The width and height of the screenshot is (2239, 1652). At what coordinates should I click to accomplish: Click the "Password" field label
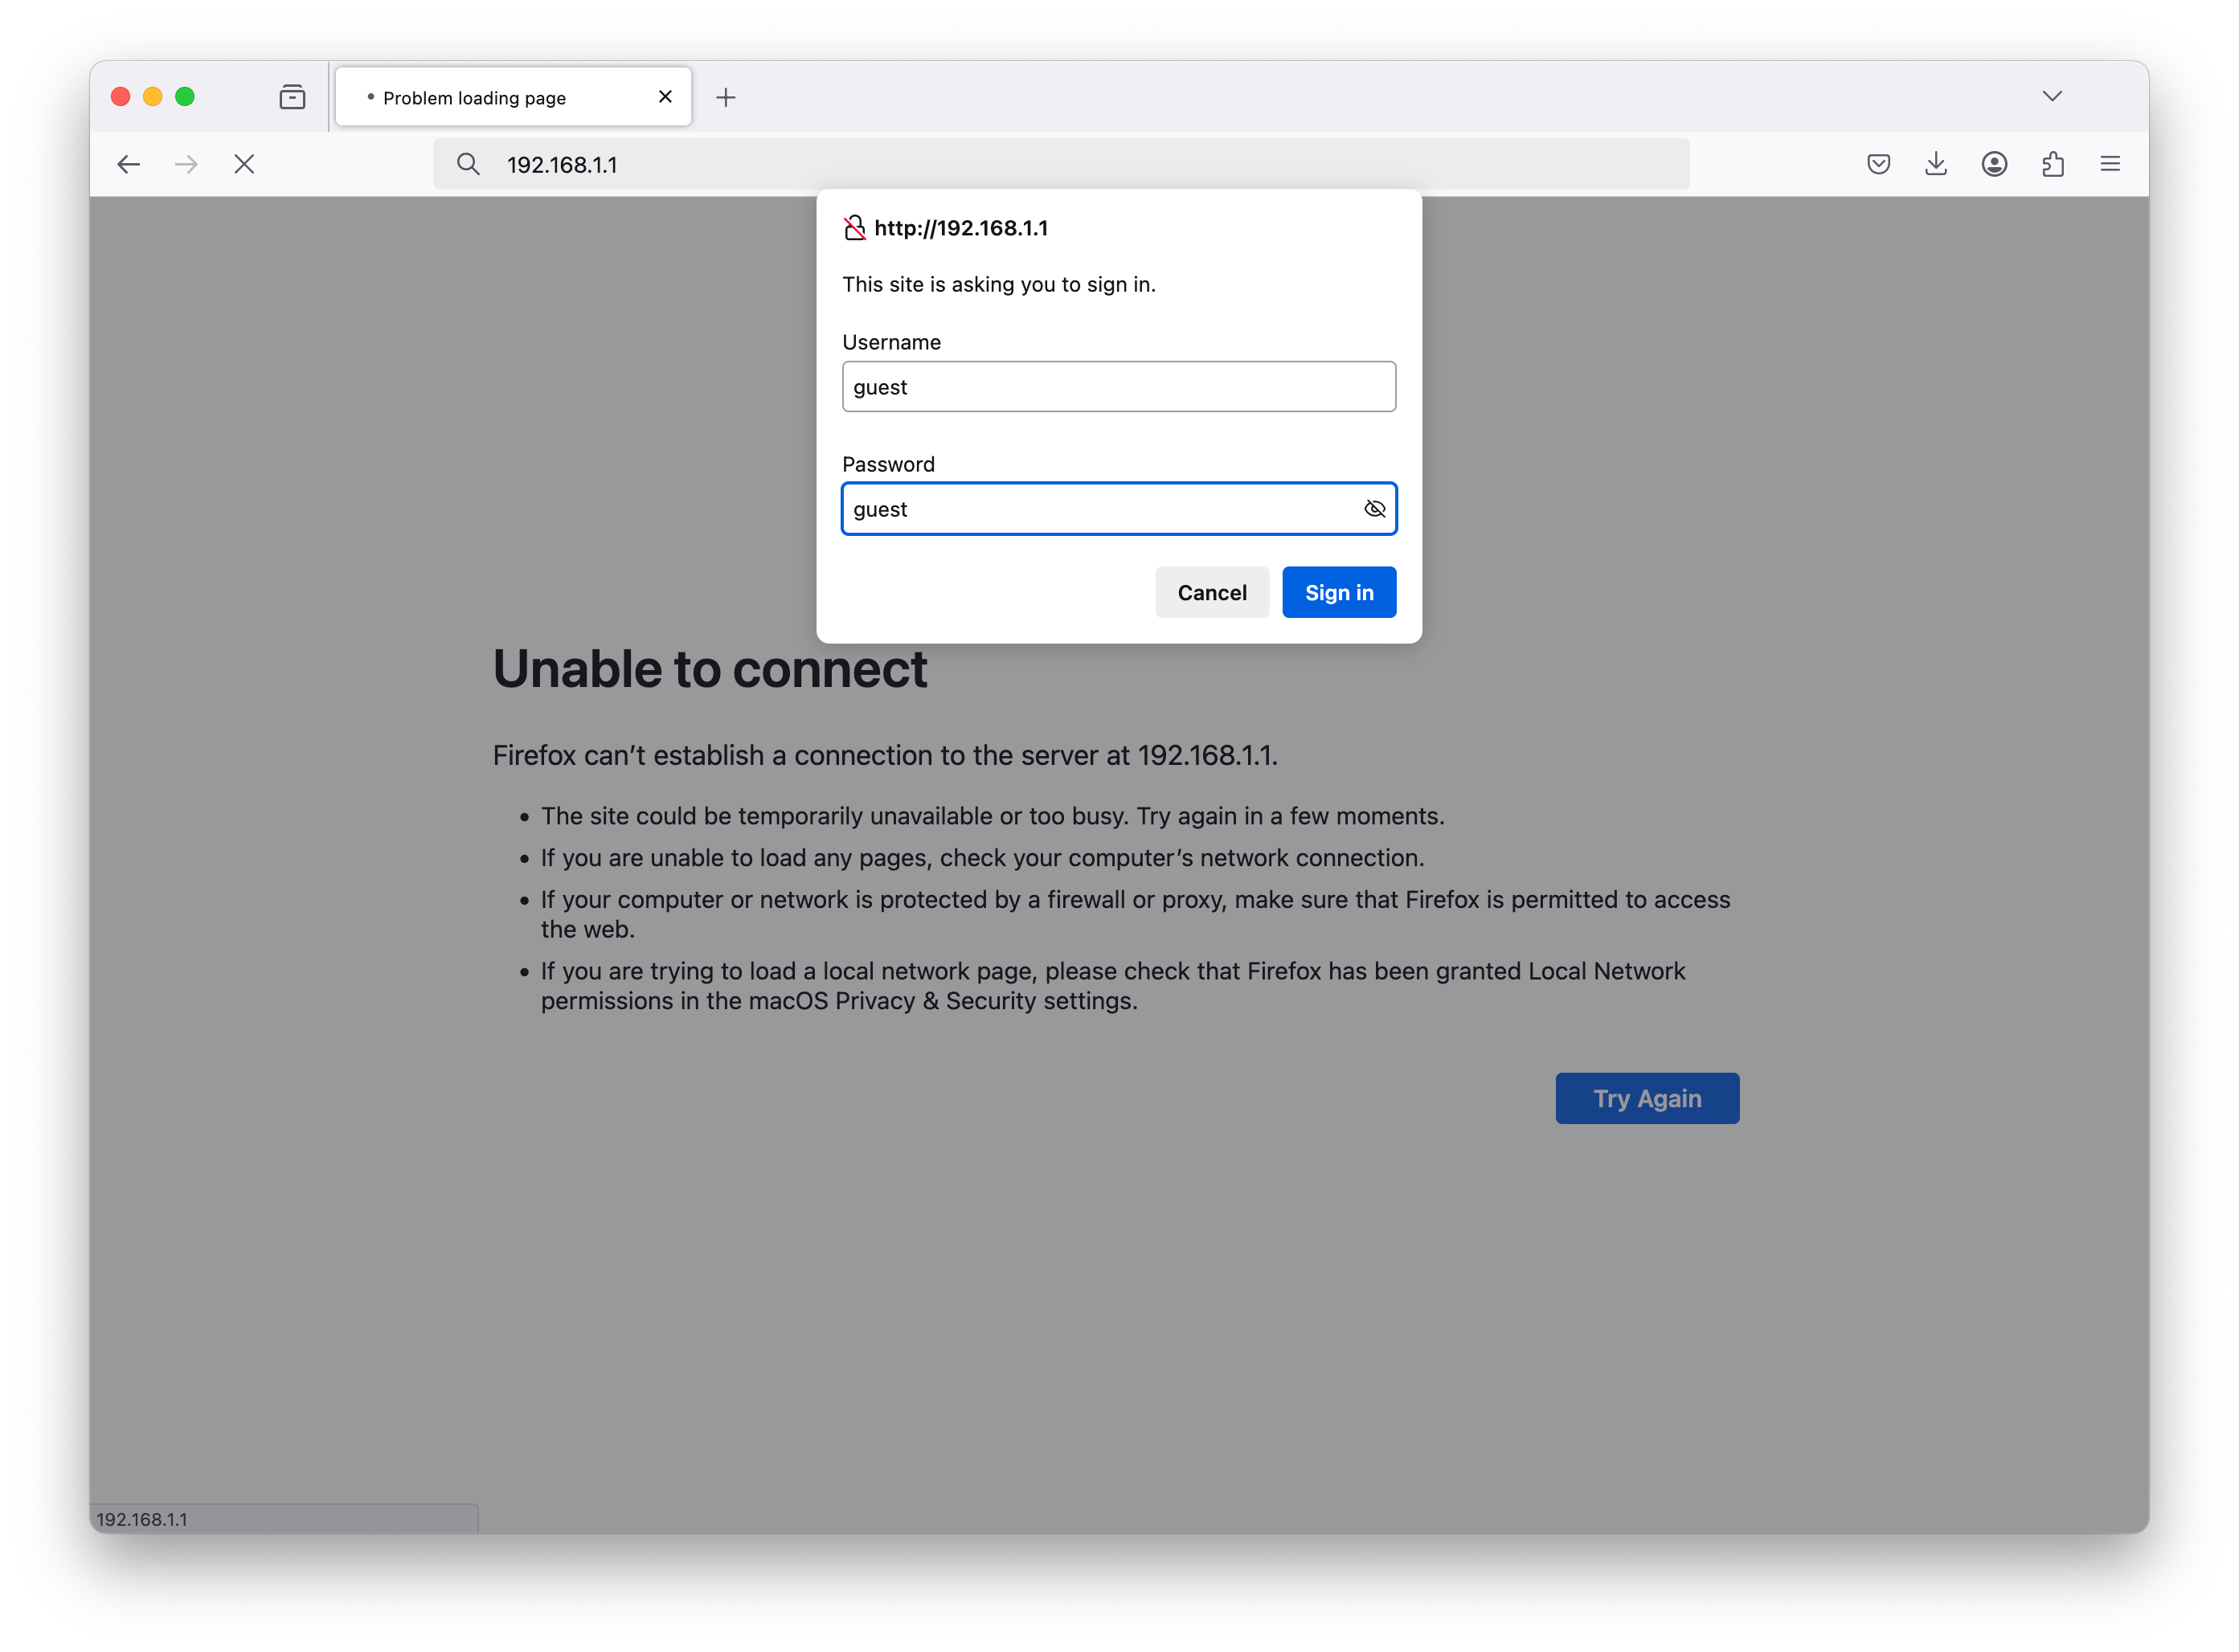tap(889, 464)
